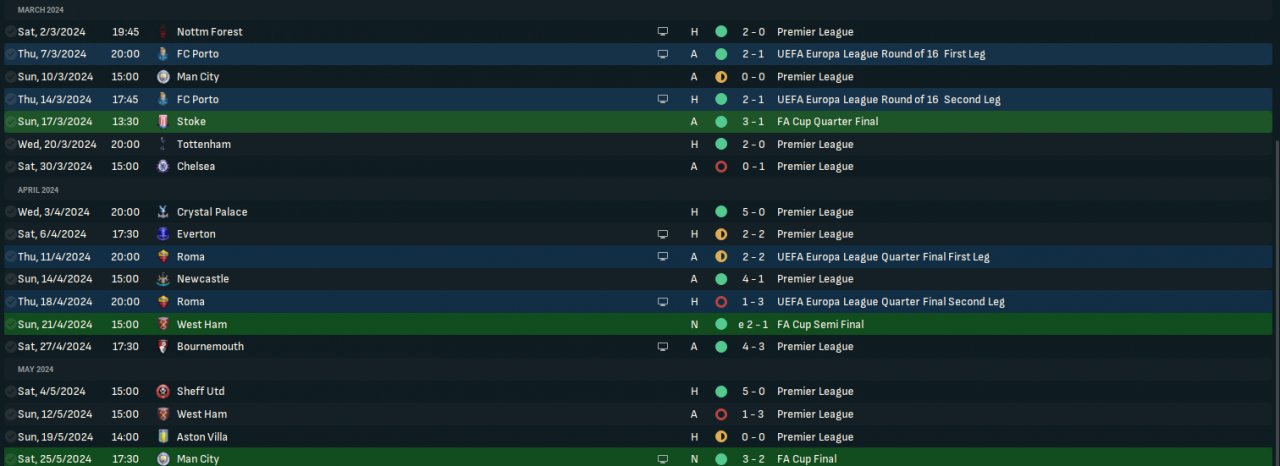
Task: Click the TV broadcast icon on the Everton row
Action: pos(662,234)
